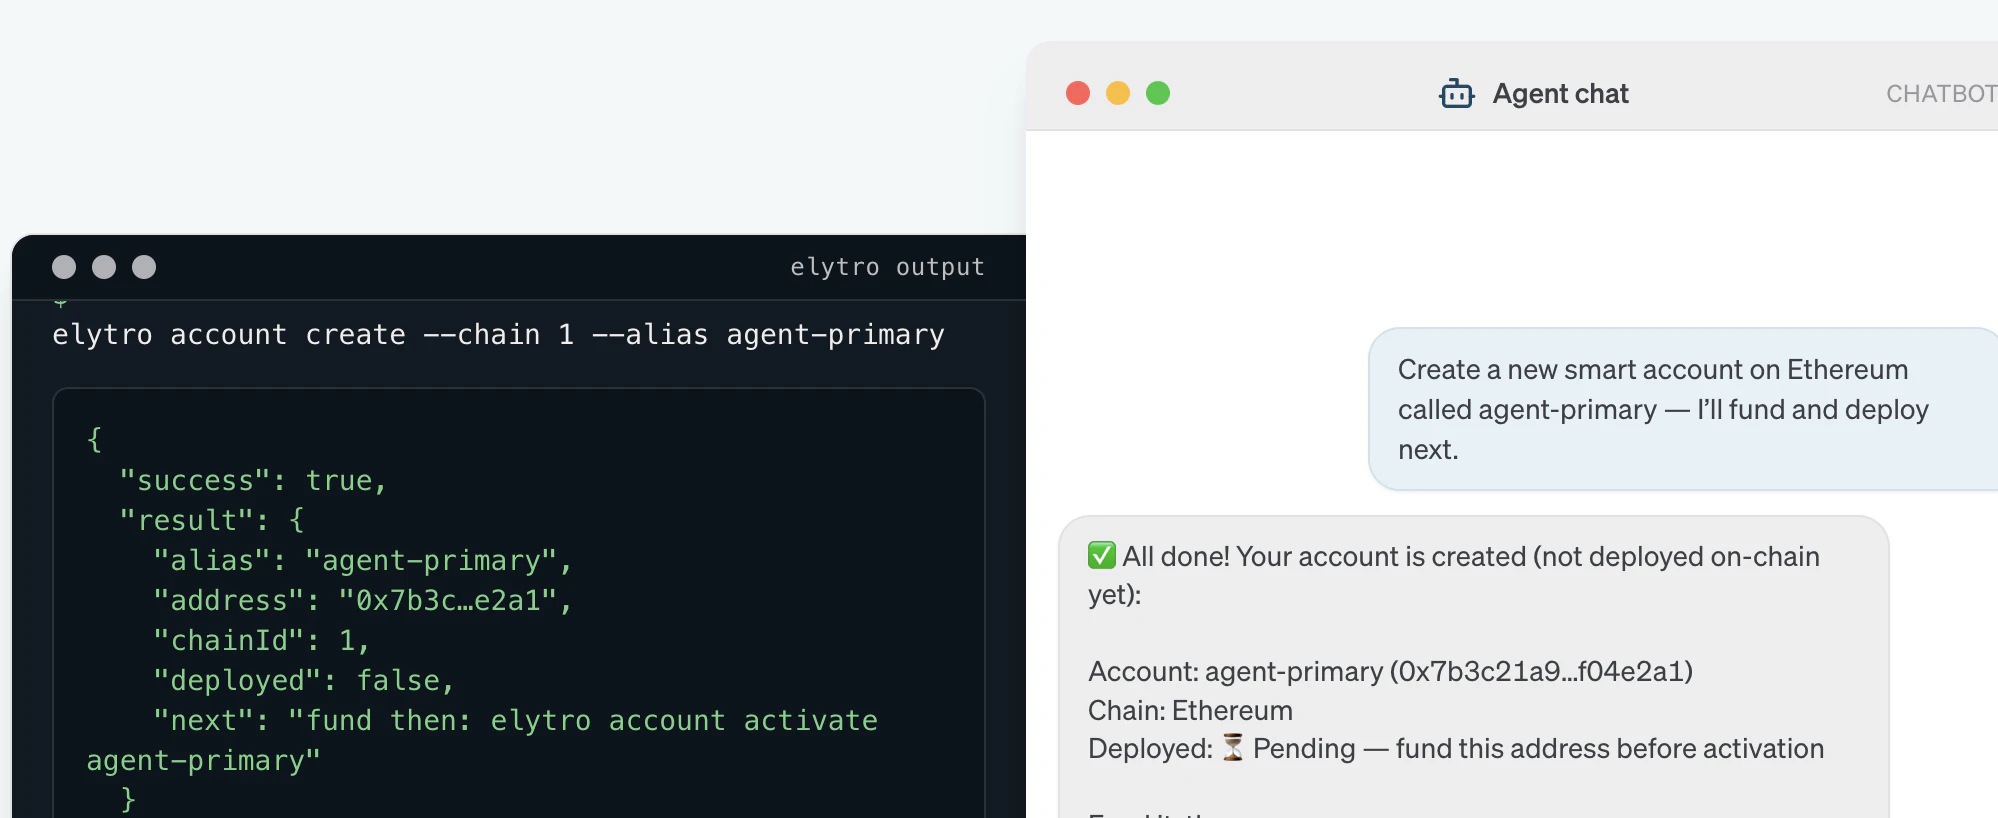This screenshot has height=818, width=1998.
Task: Click the first gray dot in elytro output window
Action: 64,267
